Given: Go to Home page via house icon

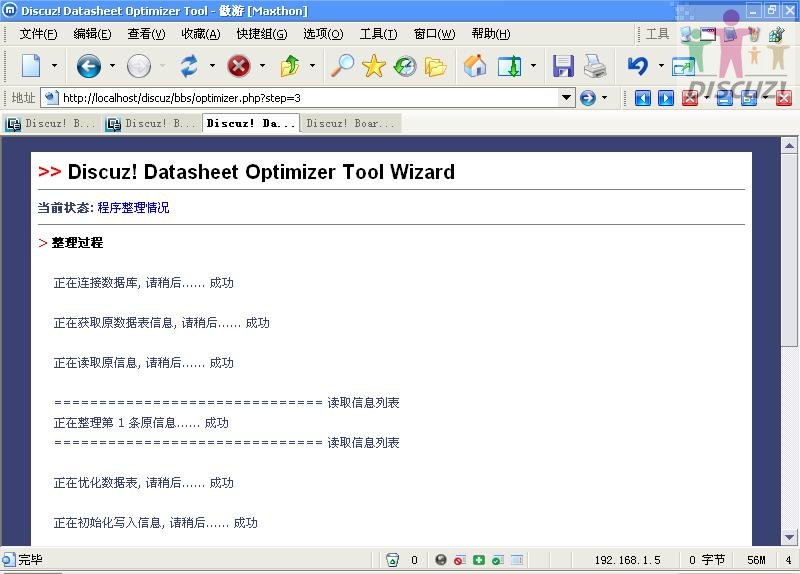Looking at the screenshot, I should [475, 66].
